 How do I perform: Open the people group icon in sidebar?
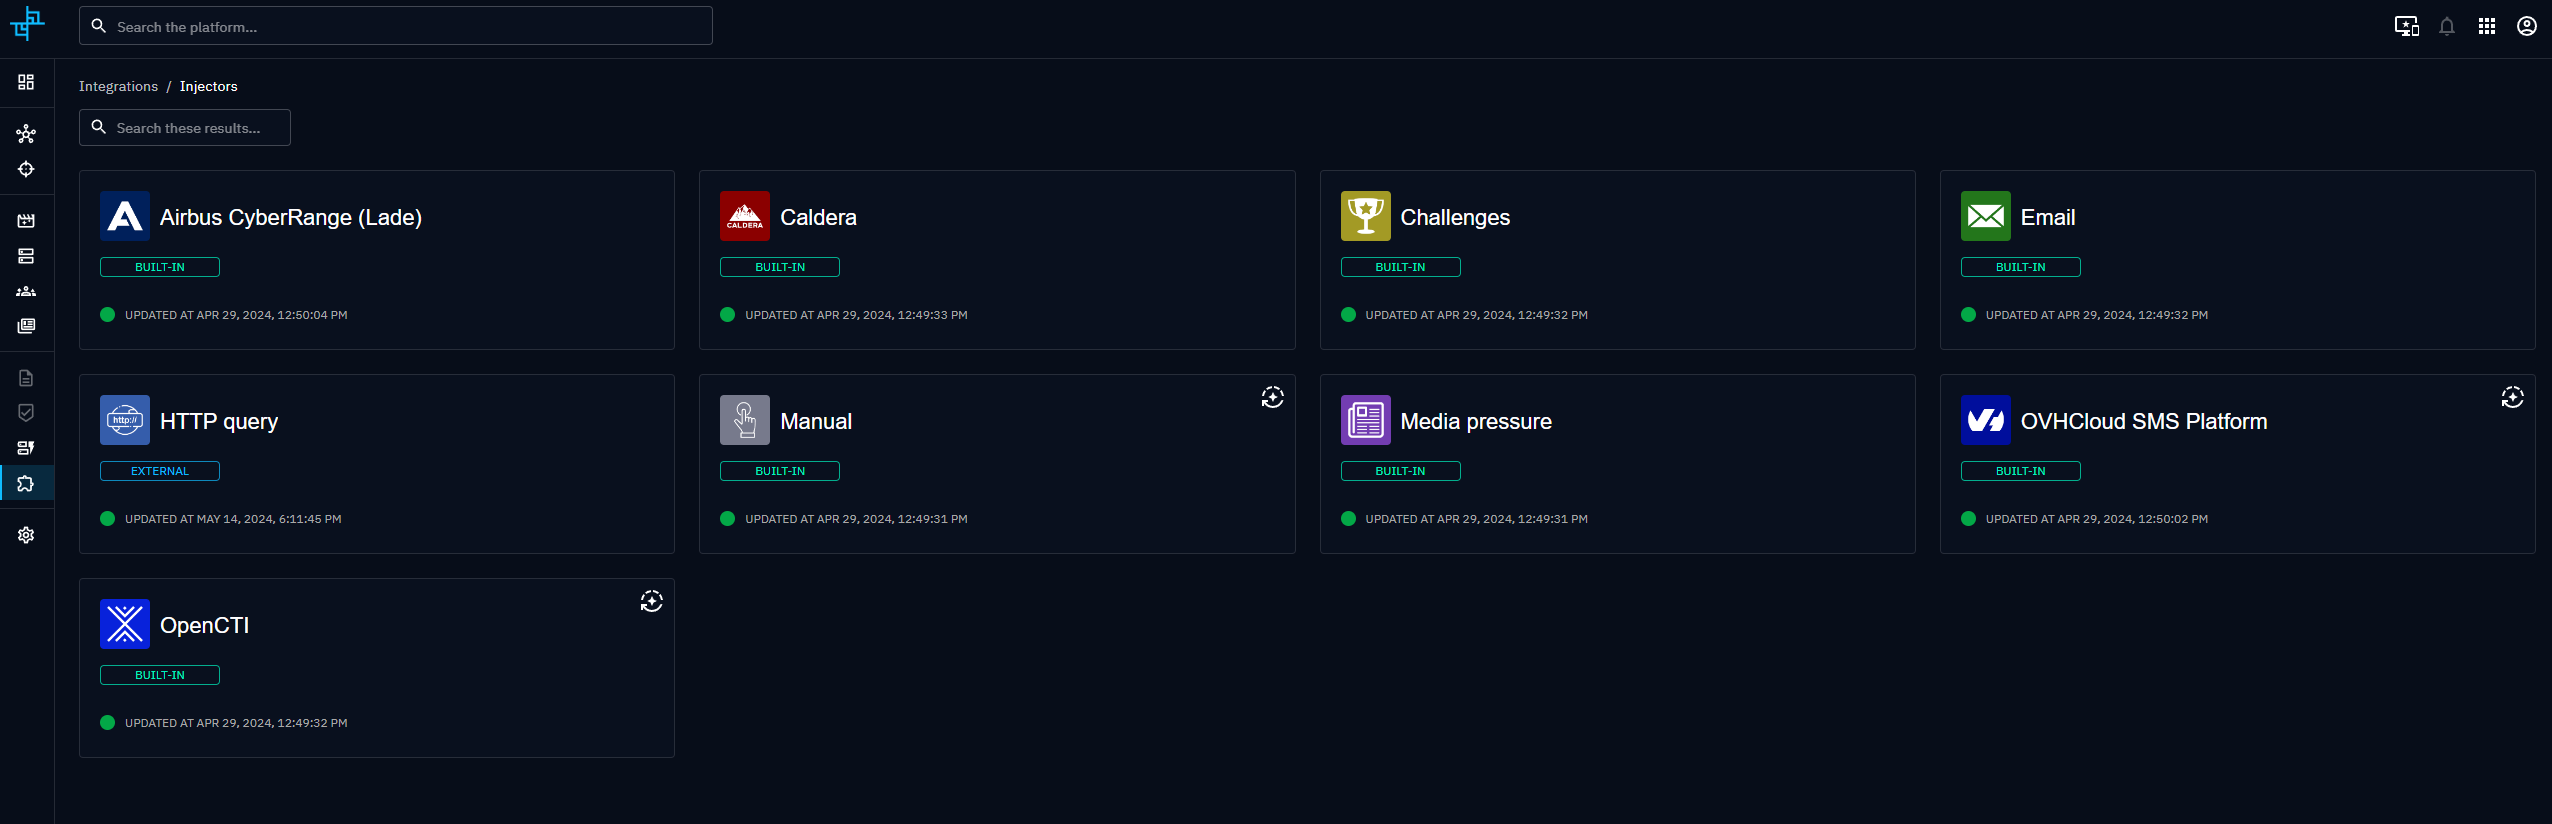pyautogui.click(x=26, y=291)
